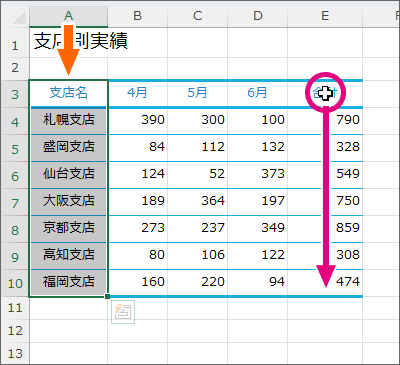Select the 福岡支店 cell

point(68,283)
